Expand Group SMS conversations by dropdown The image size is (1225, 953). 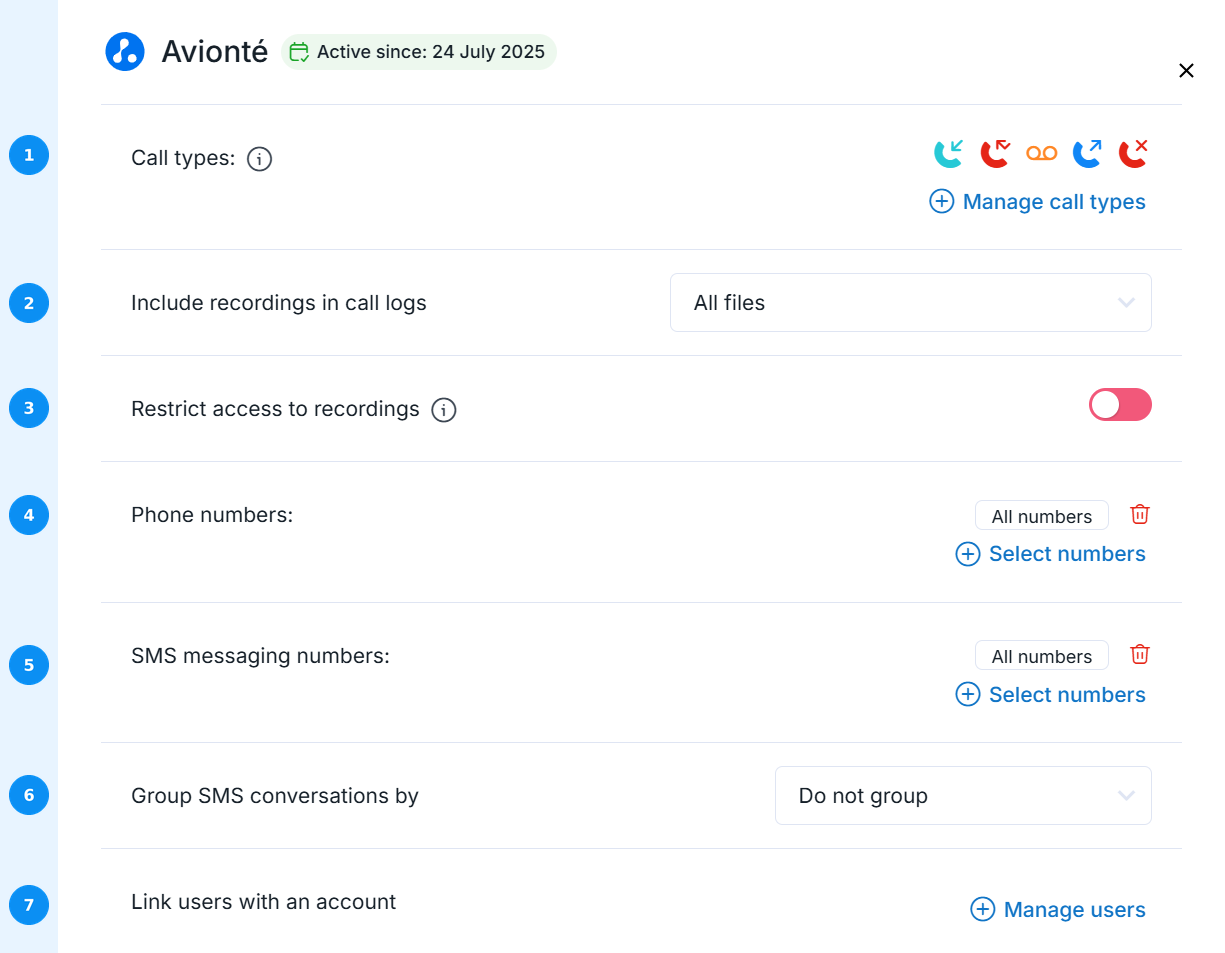coord(963,796)
